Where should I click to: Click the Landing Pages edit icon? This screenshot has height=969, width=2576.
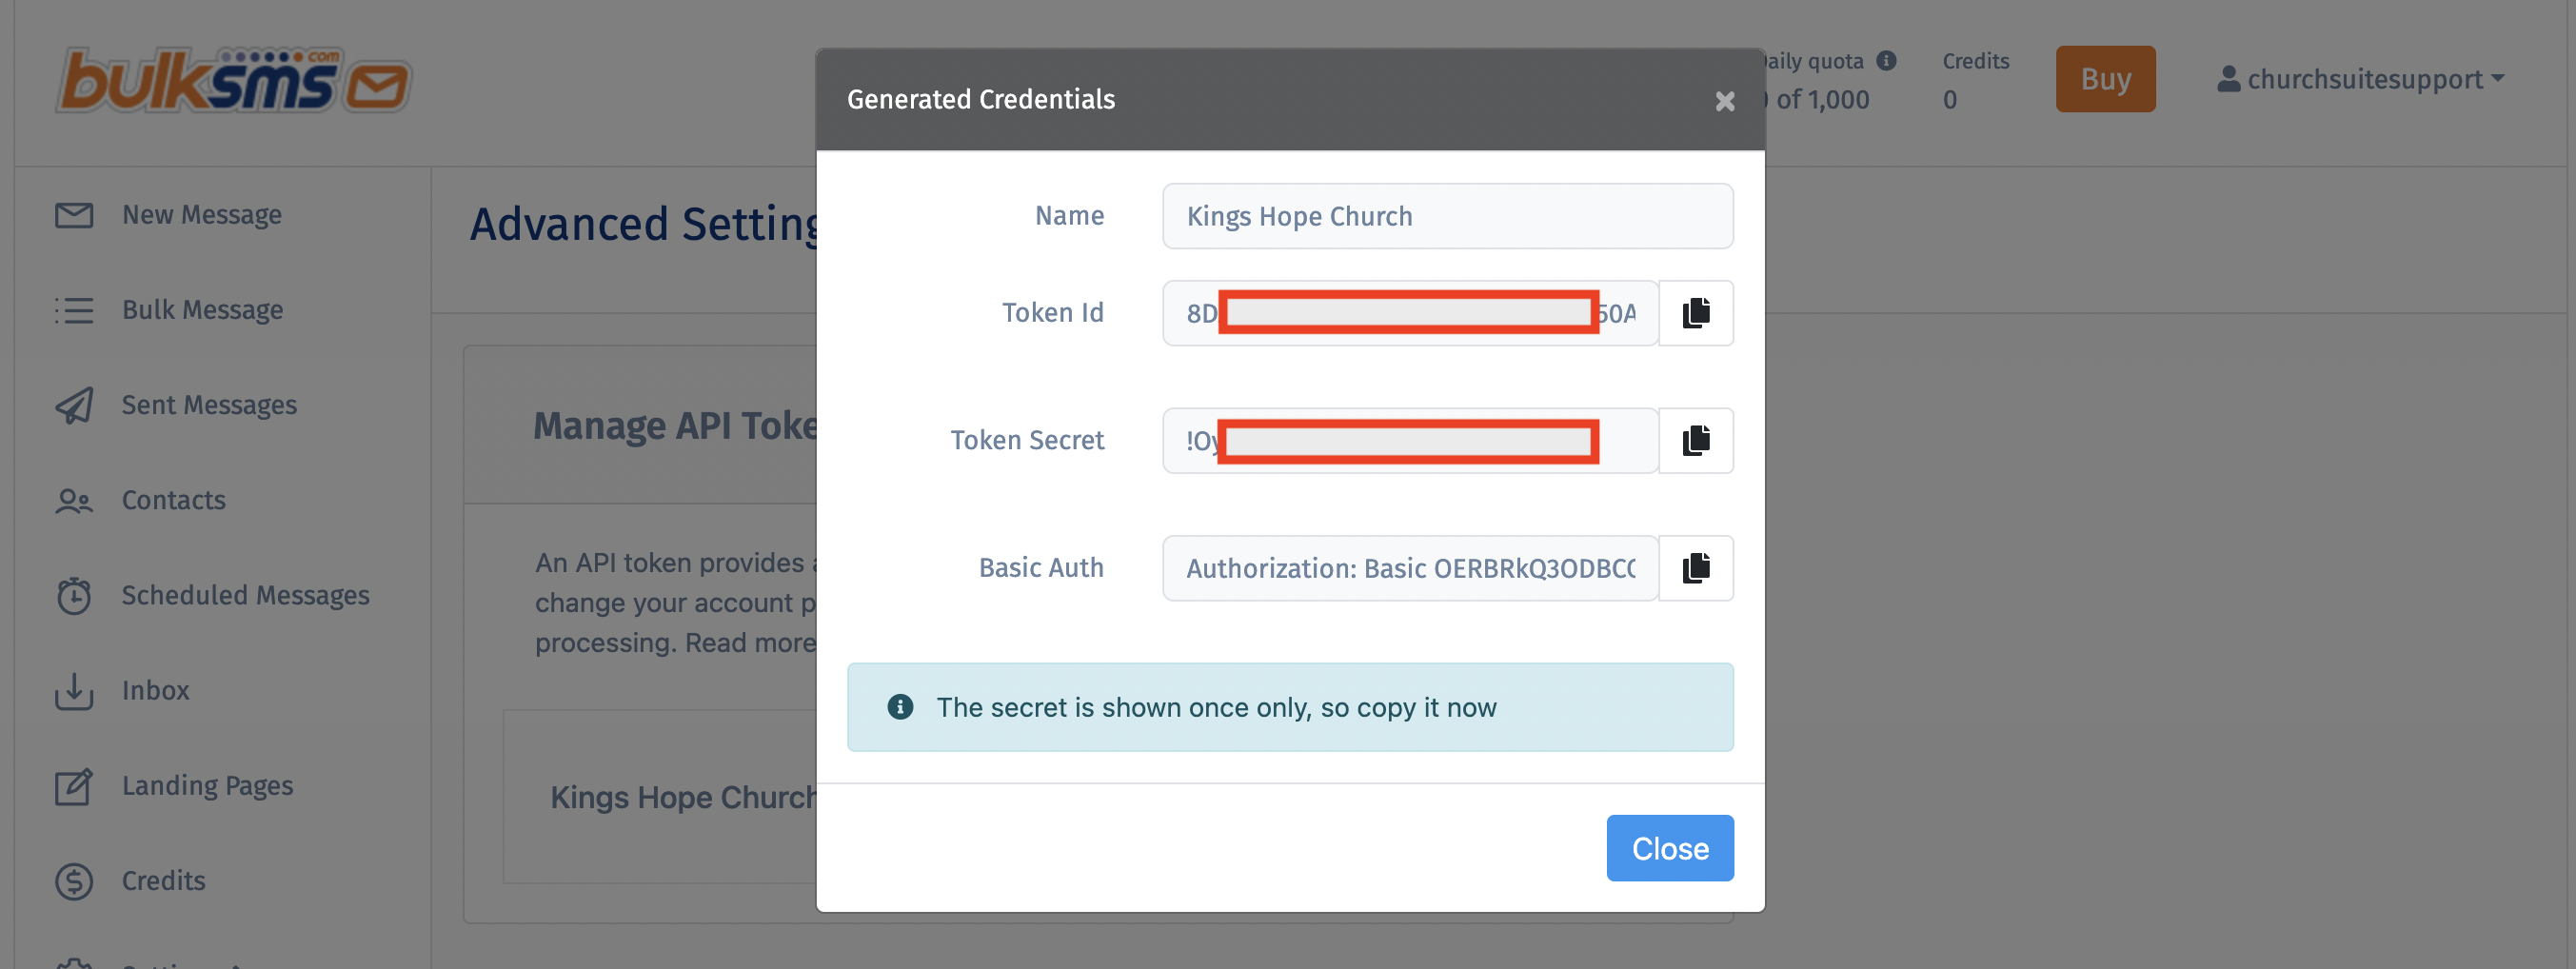pos(74,786)
